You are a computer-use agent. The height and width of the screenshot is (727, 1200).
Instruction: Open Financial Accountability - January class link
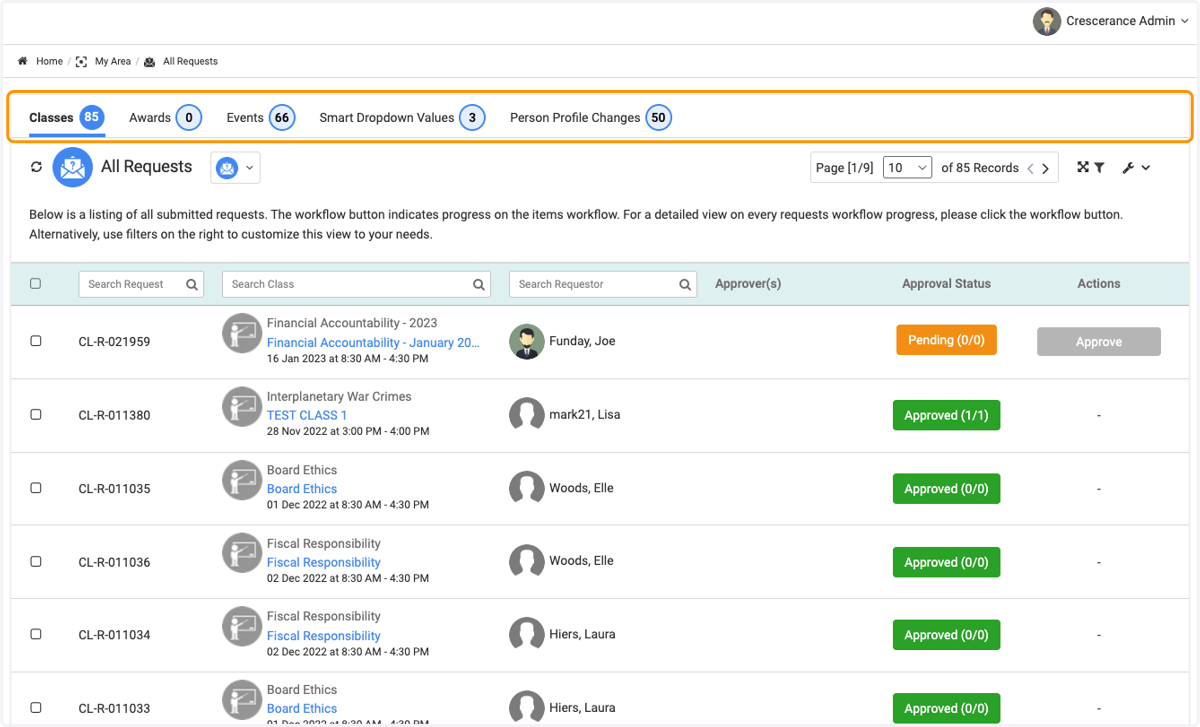[373, 342]
